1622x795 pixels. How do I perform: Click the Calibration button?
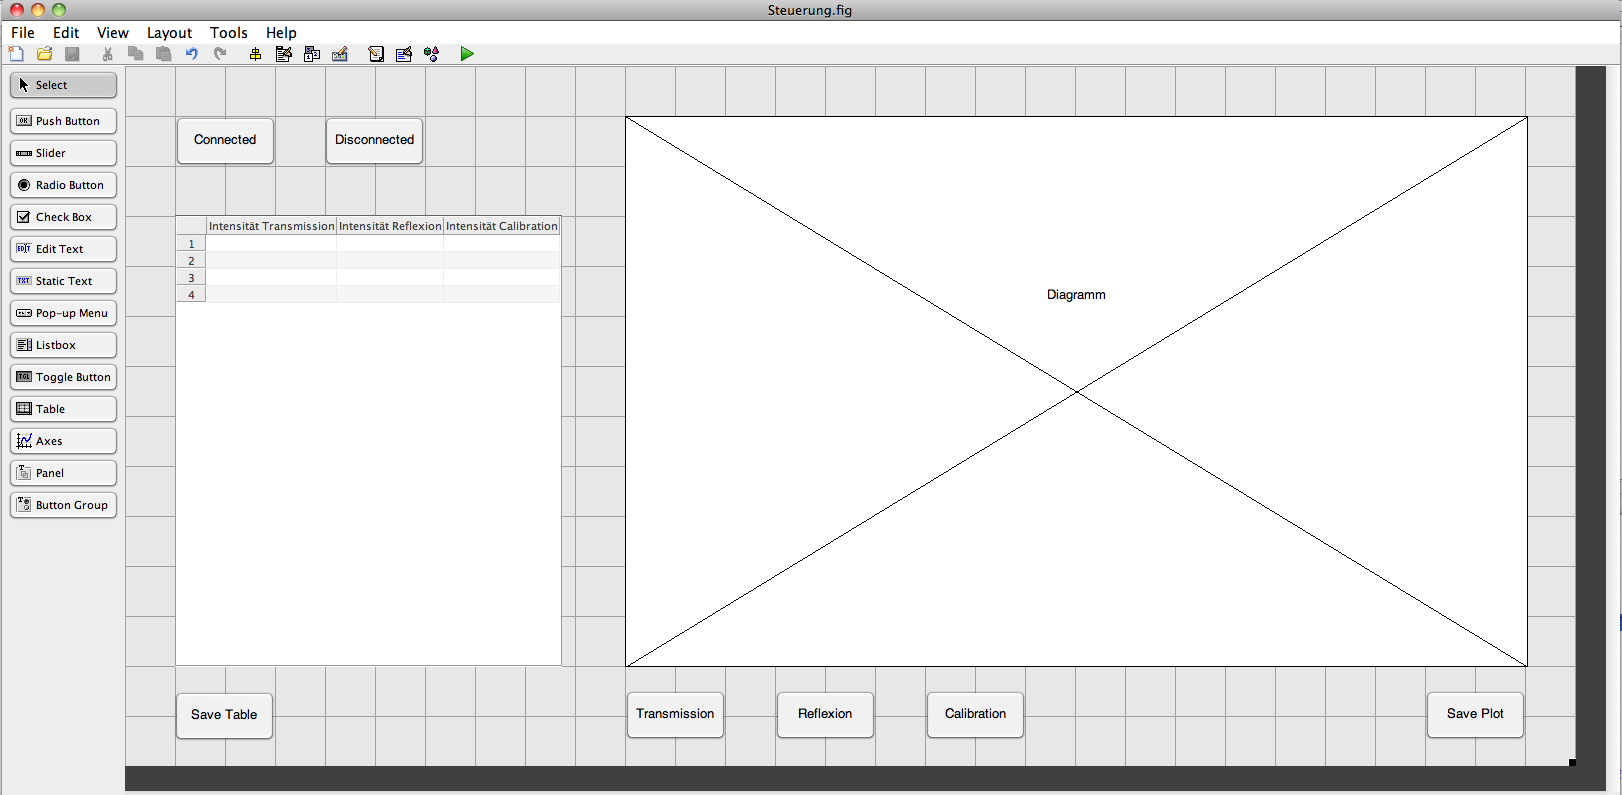coord(975,714)
